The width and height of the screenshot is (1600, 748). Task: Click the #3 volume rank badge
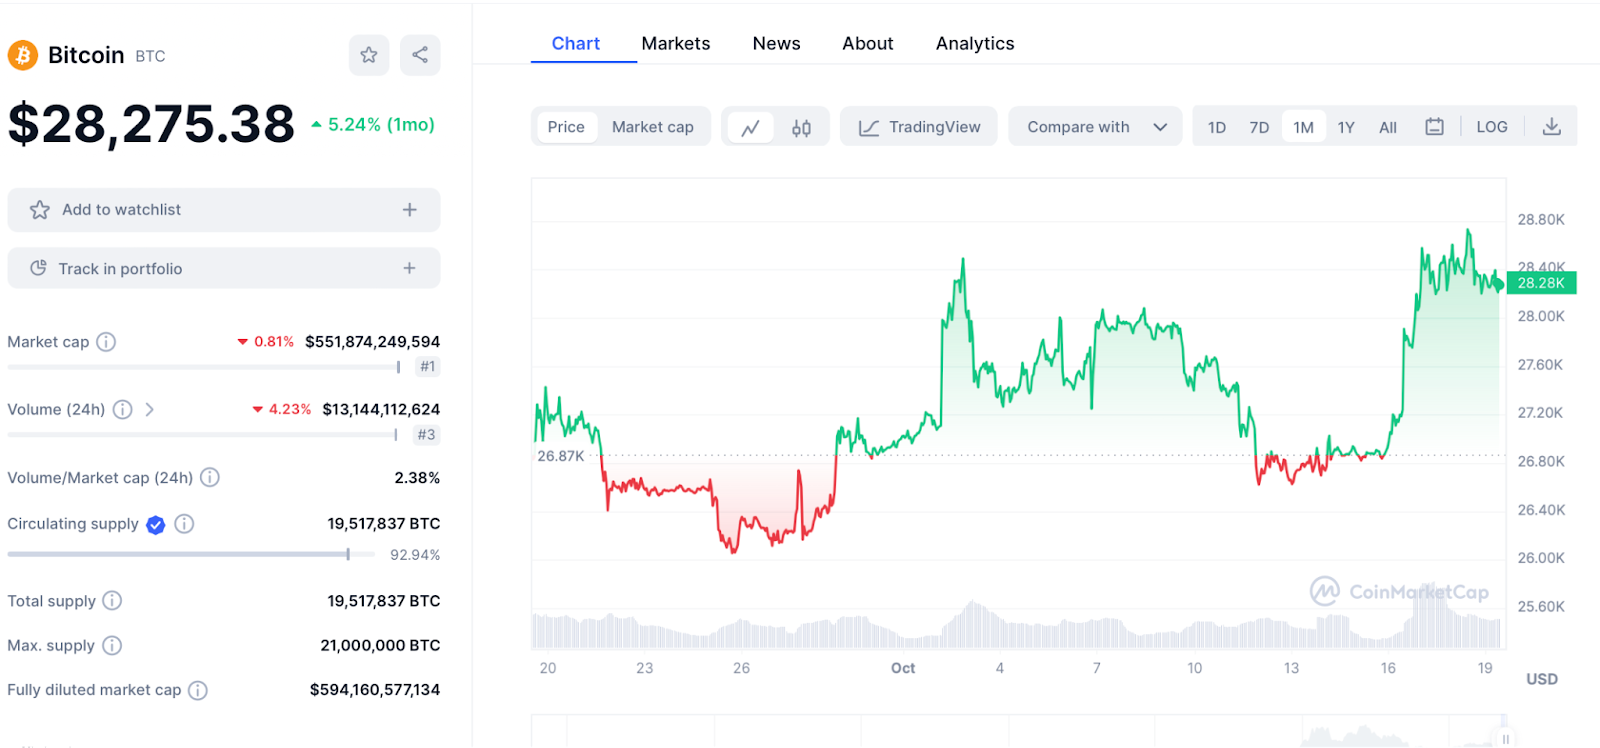coord(427,435)
